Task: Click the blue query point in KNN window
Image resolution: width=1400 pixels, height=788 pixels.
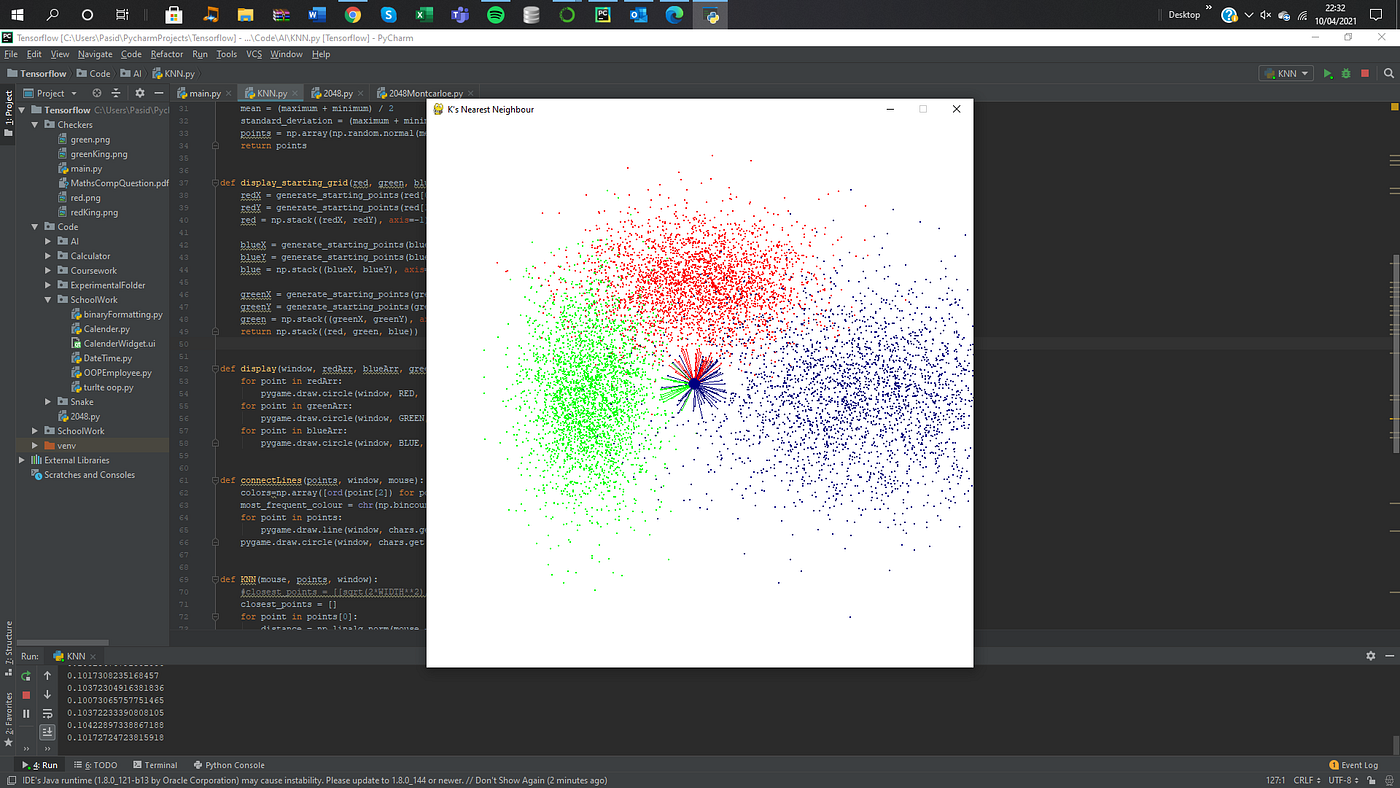Action: click(x=694, y=384)
